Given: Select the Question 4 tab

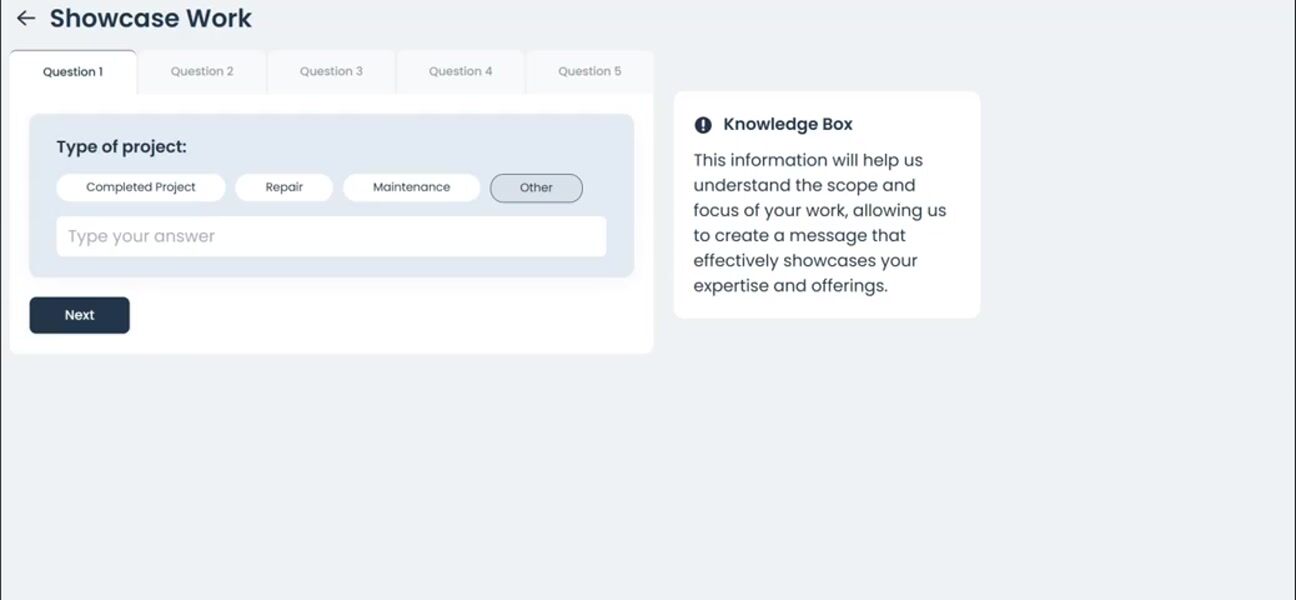Looking at the screenshot, I should (460, 72).
